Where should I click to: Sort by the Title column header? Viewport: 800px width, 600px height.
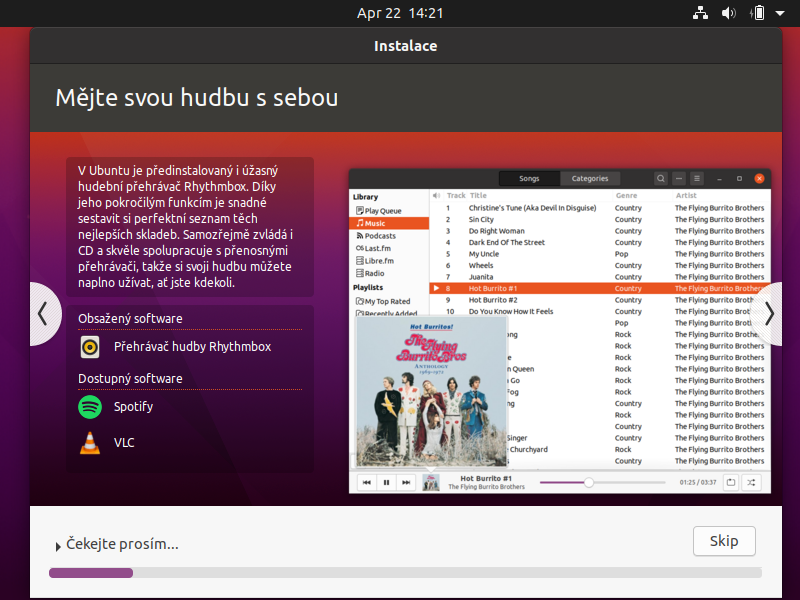[478, 195]
